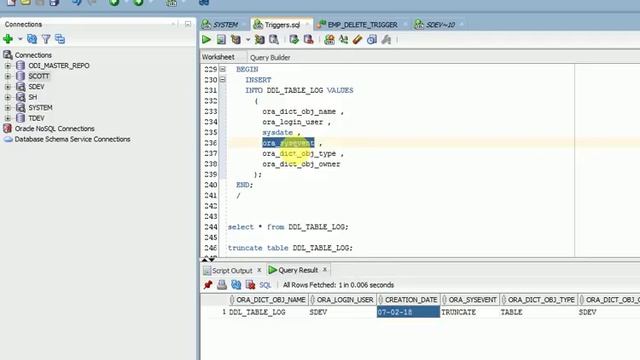Select Oracle NoSQL Connections
640x360 pixels.
pyautogui.click(x=54, y=129)
